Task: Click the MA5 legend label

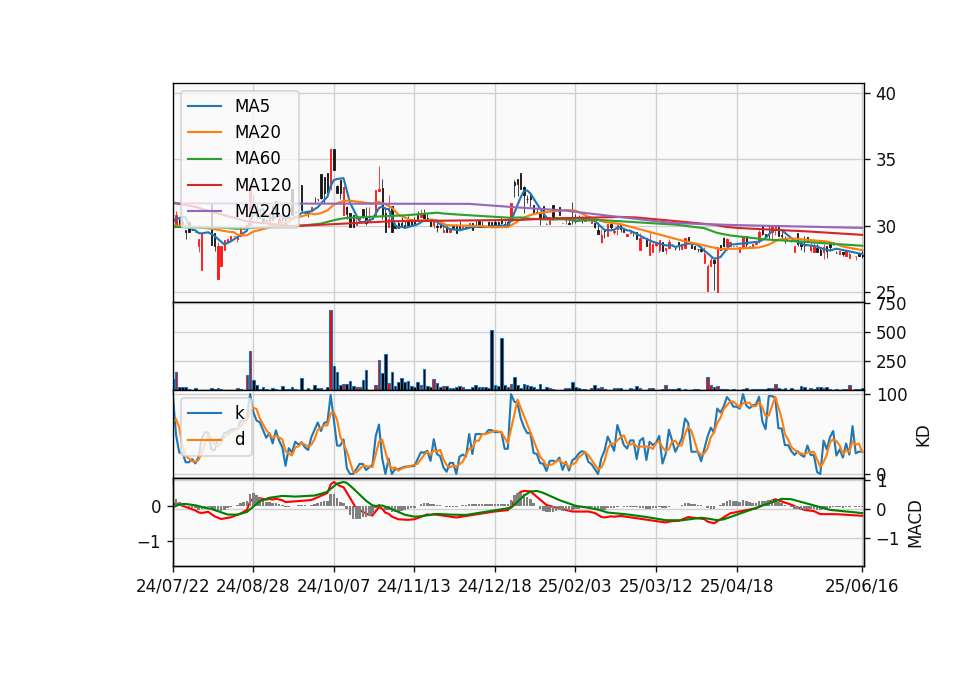Action: coord(252,106)
